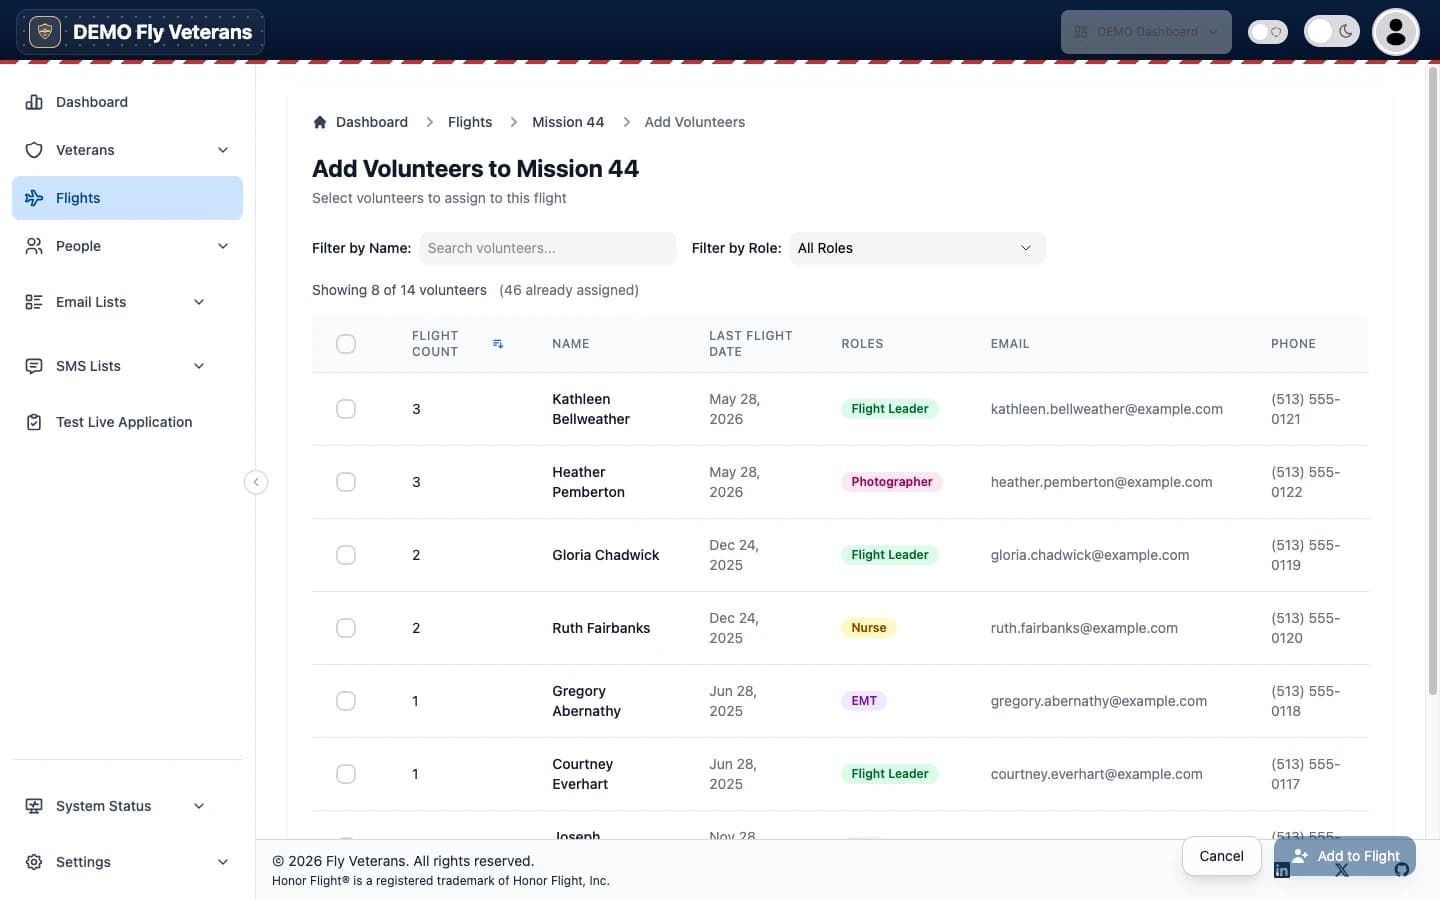1440x900 pixels.
Task: Click the Nurse role badge
Action: (x=868, y=628)
